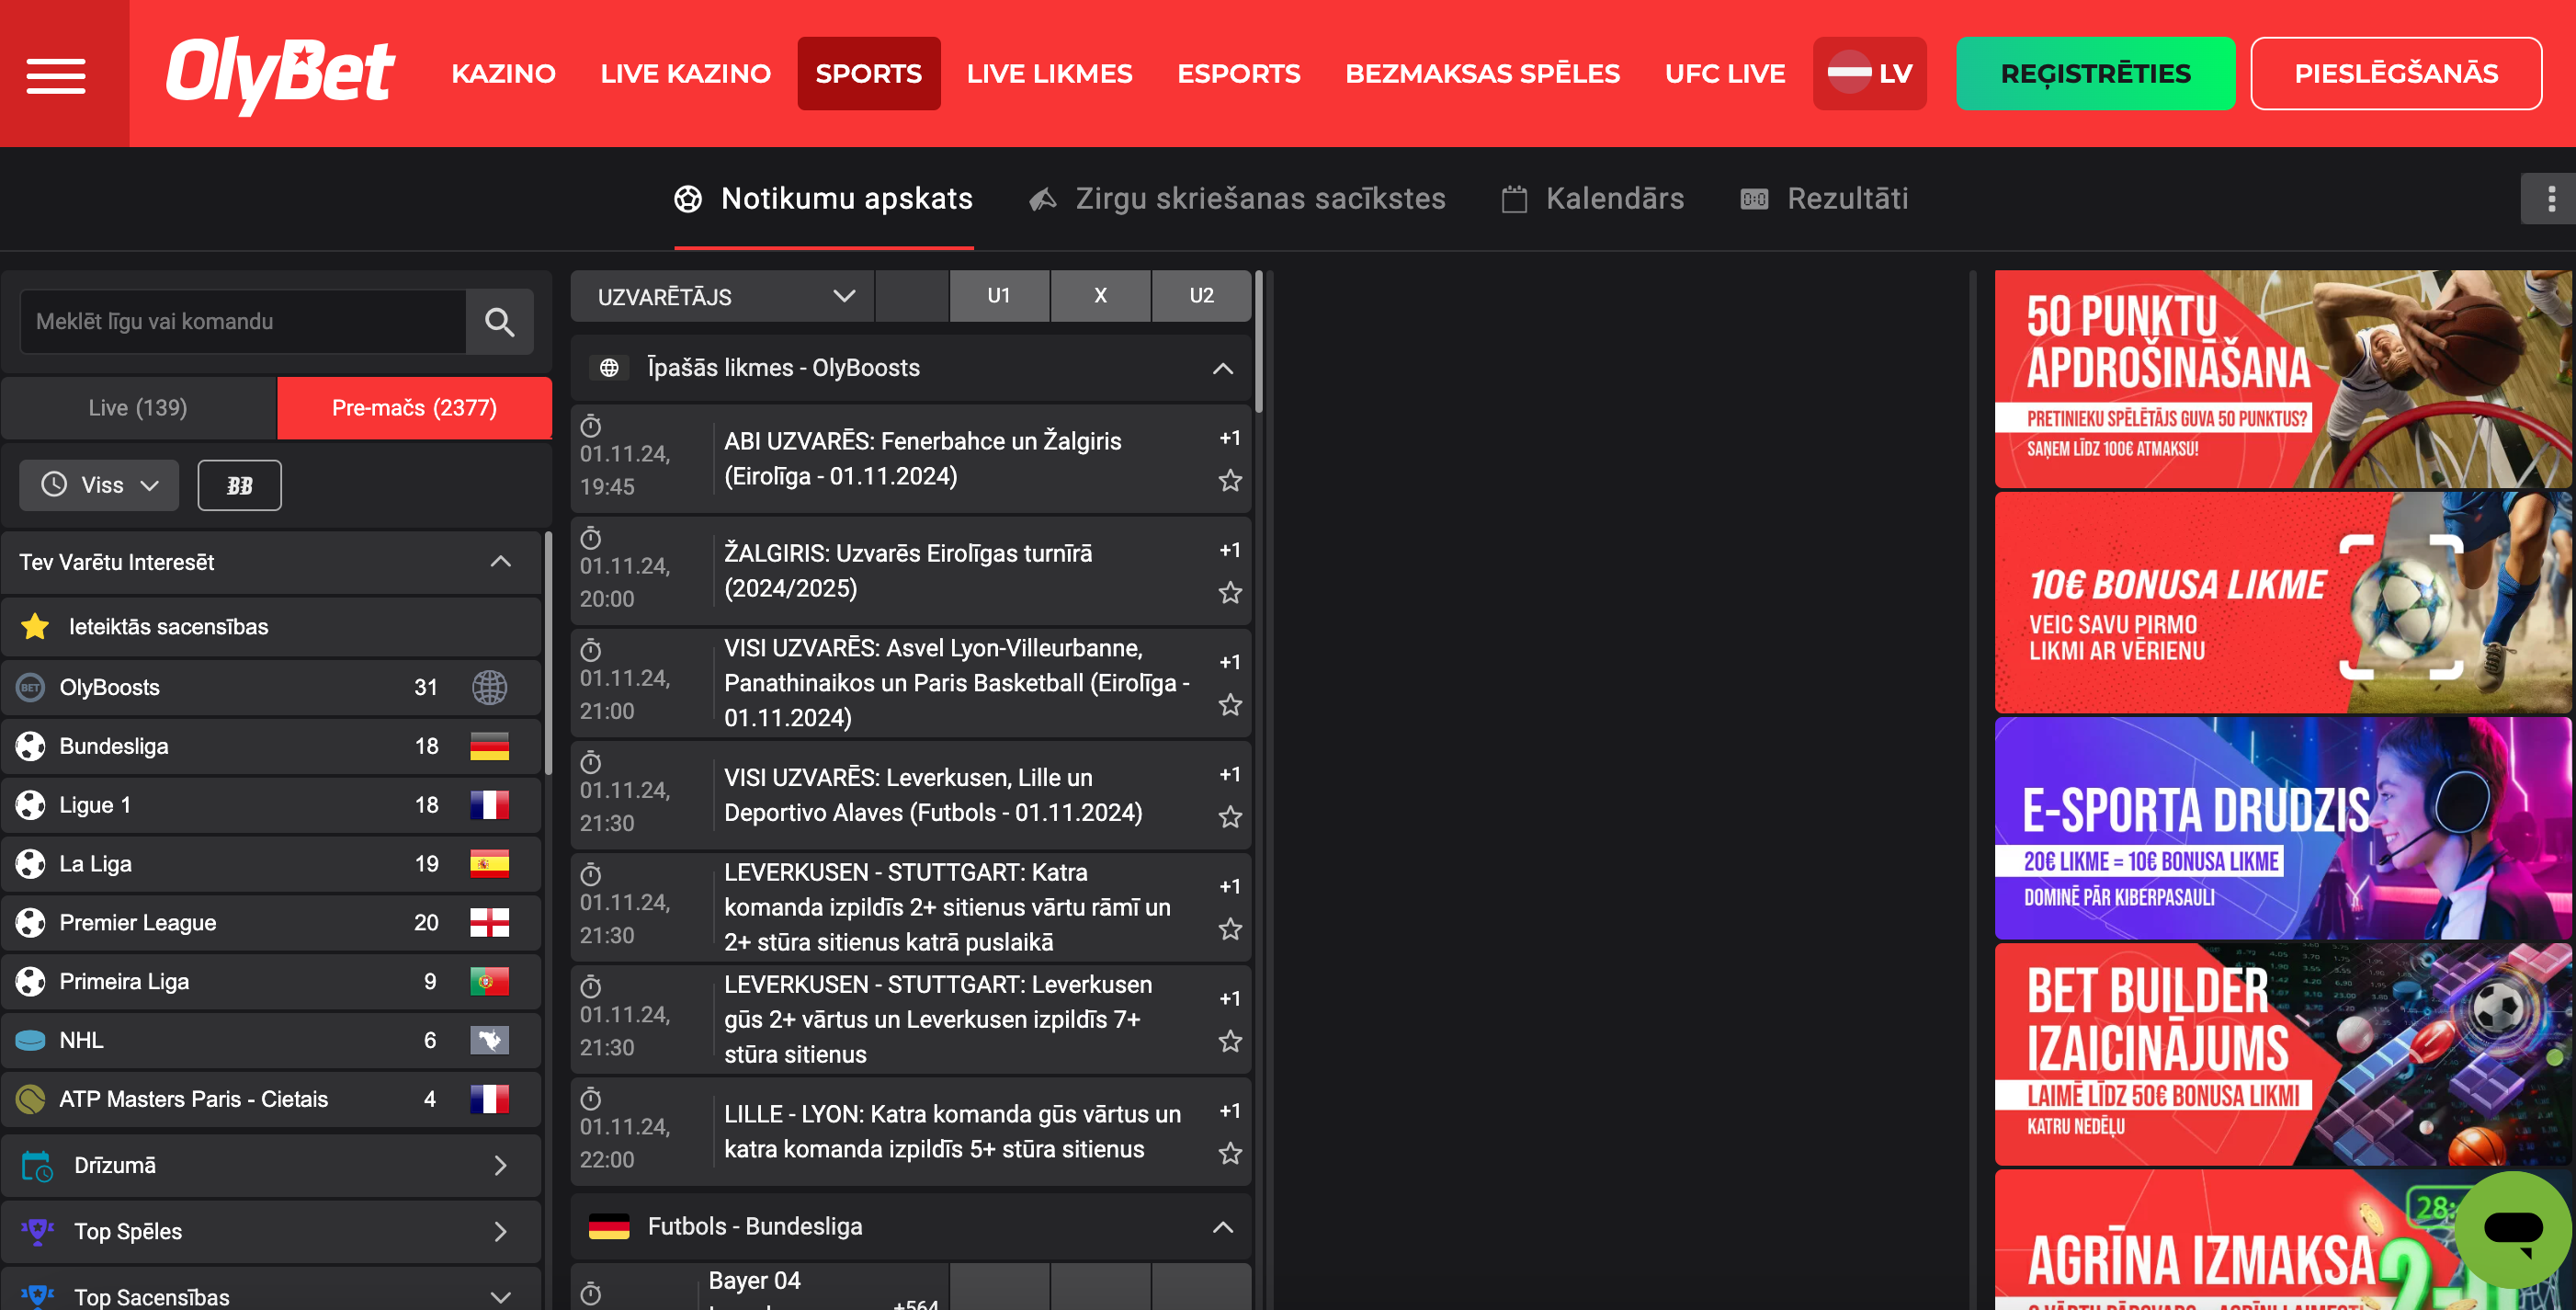Select the SPORTS nav item
This screenshot has height=1310, width=2576.
(x=868, y=74)
